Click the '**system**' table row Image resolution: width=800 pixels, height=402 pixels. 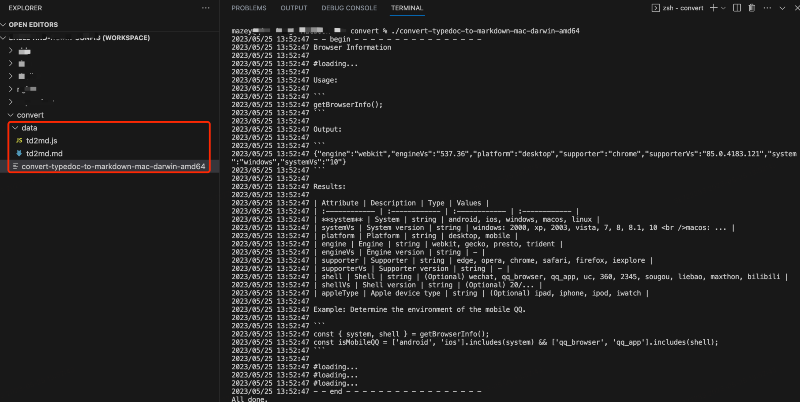pyautogui.click(x=456, y=219)
